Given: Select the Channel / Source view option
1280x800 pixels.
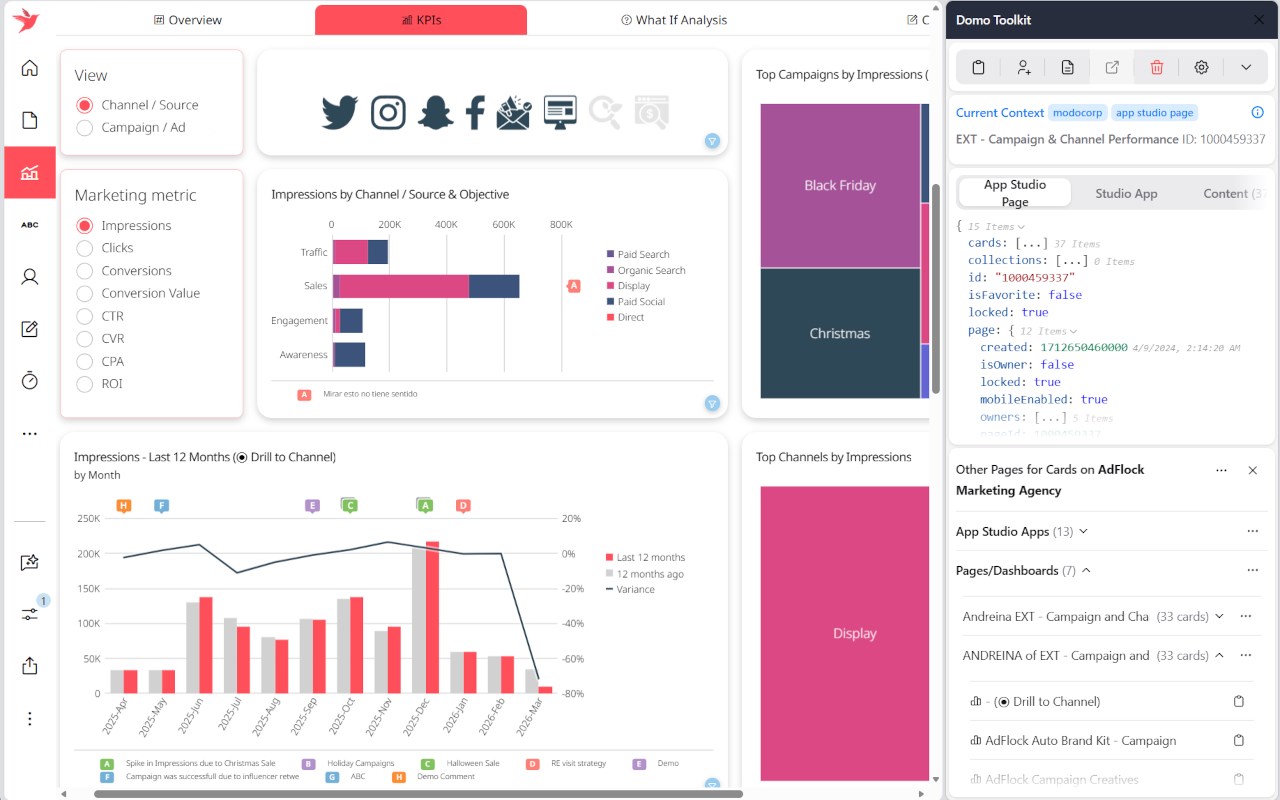Looking at the screenshot, I should [85, 105].
